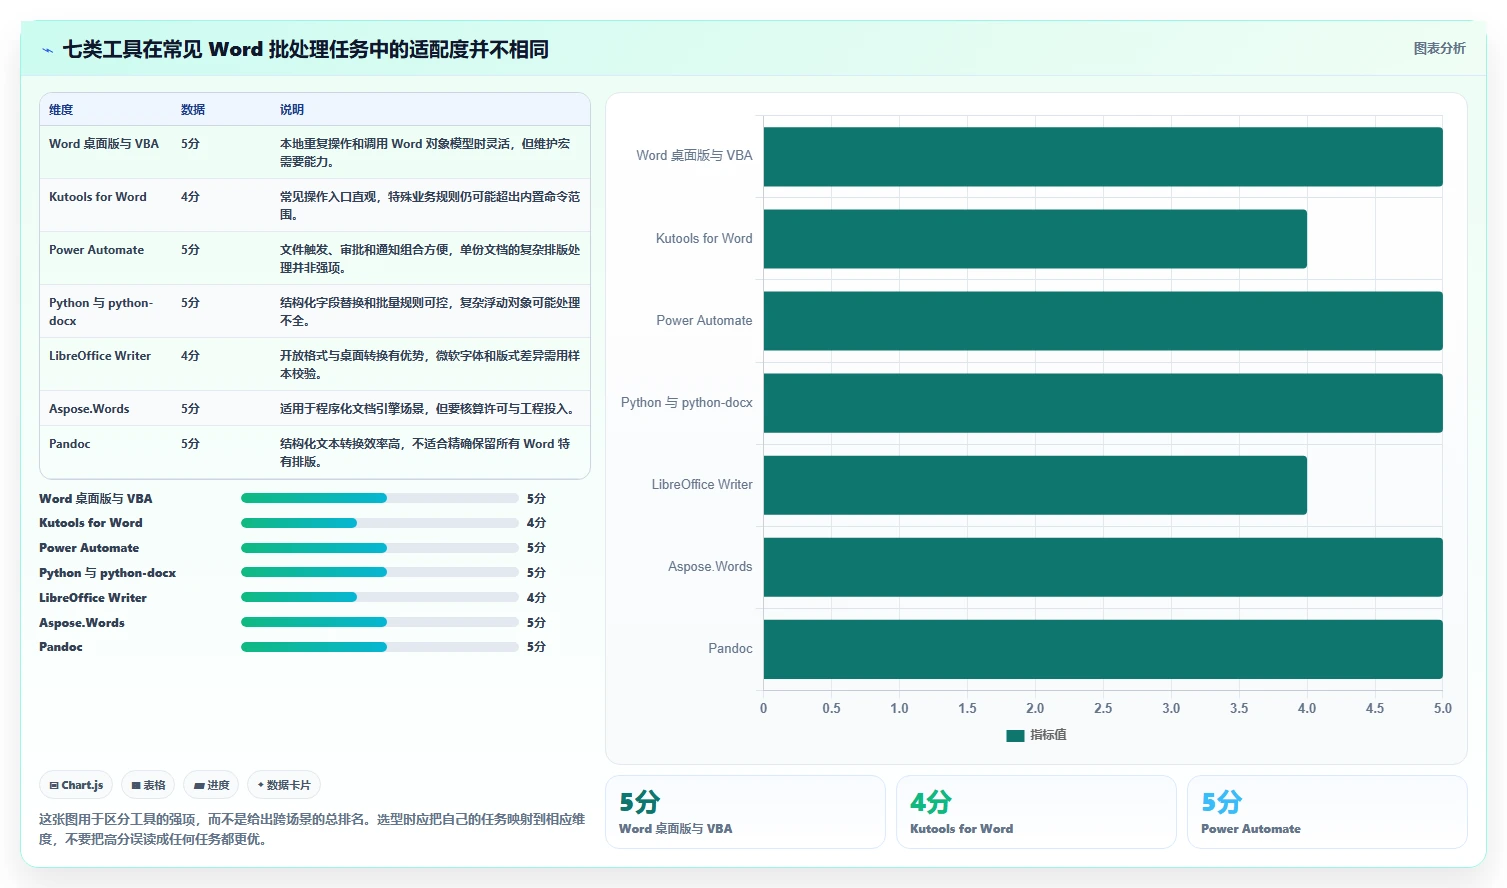Click the Pandoc label on chart axis
1507x888 pixels.
[x=730, y=649]
